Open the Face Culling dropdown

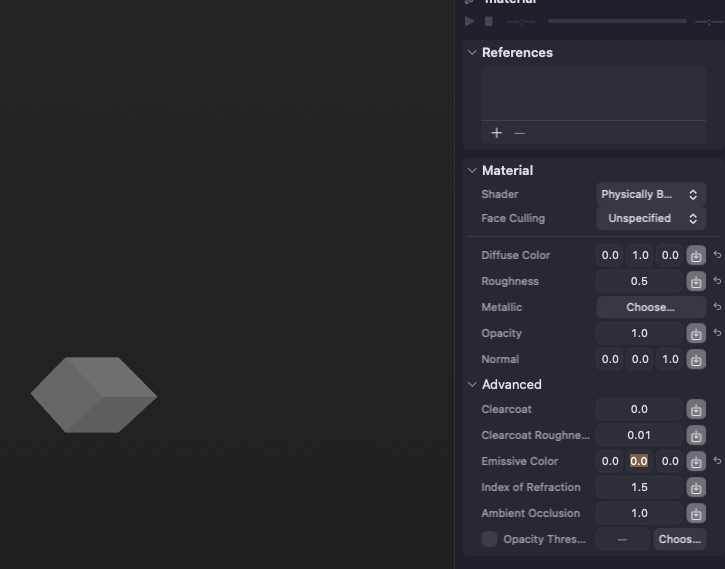[x=651, y=218]
